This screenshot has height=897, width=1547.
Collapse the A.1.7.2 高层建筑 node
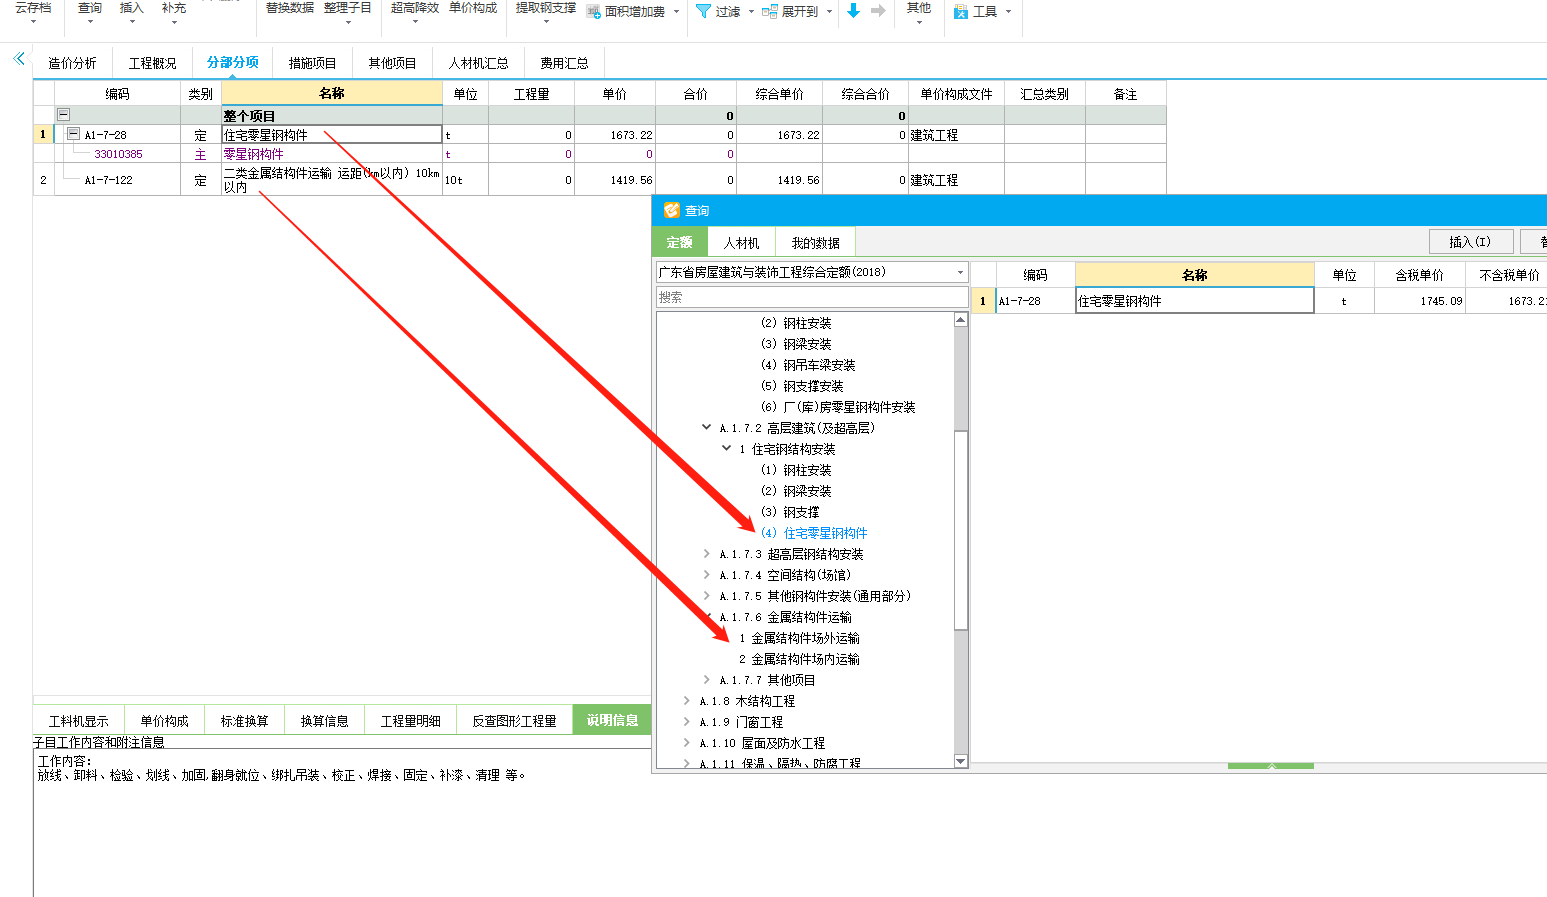[707, 428]
